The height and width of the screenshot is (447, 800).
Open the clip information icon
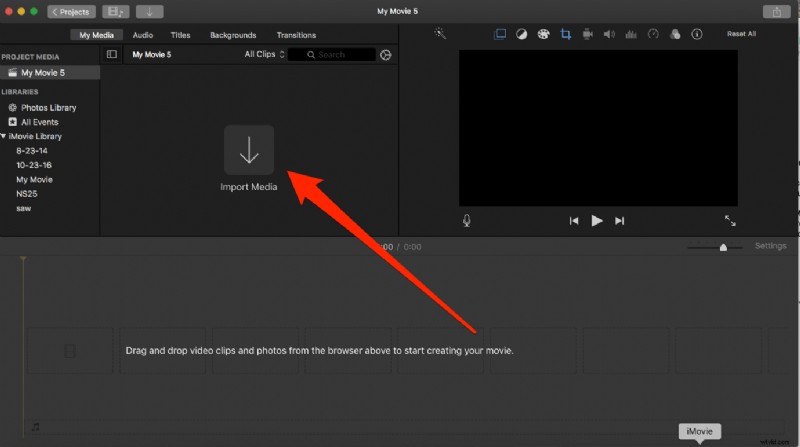(x=696, y=34)
